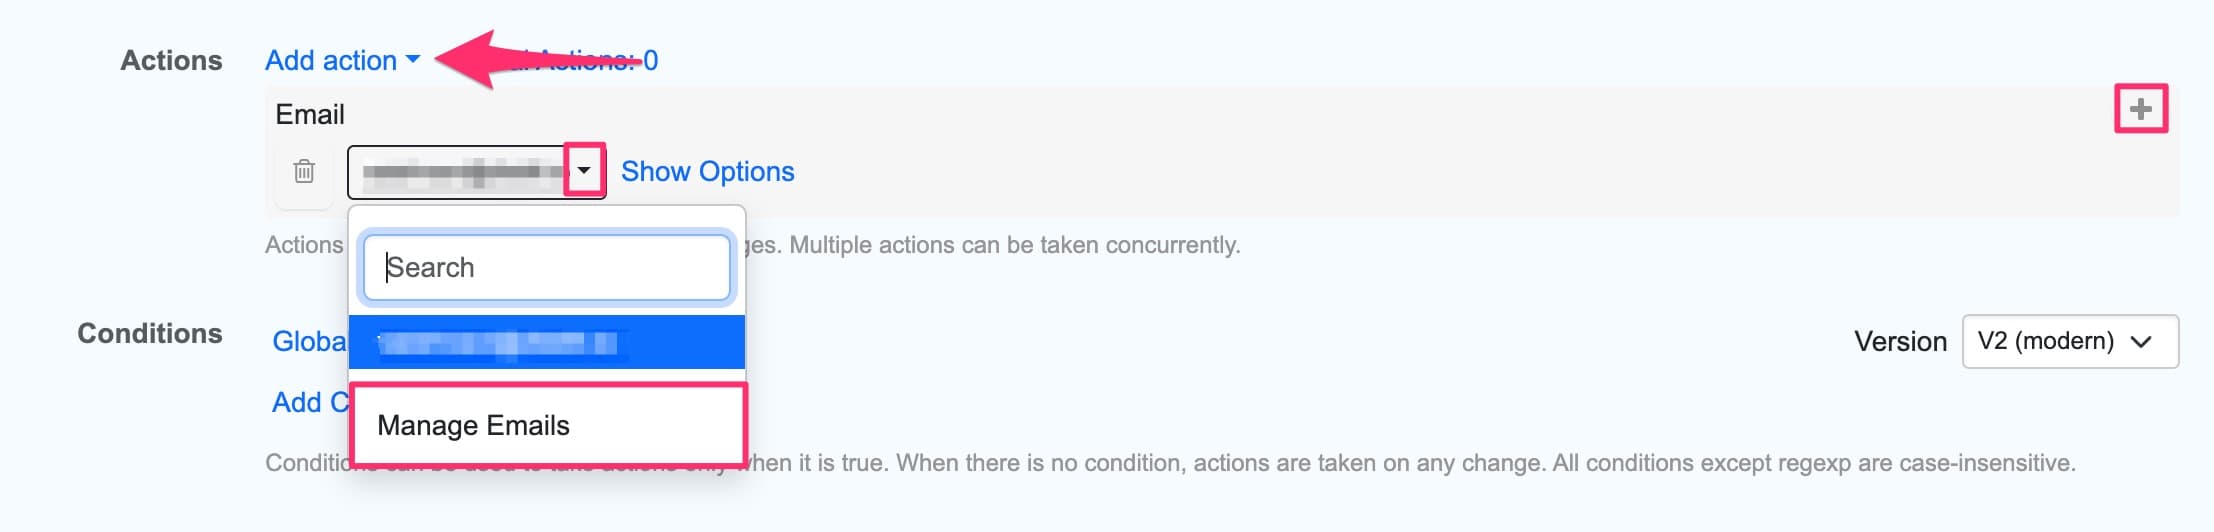This screenshot has height=532, width=2214.
Task: Click the Show Options link
Action: click(707, 172)
